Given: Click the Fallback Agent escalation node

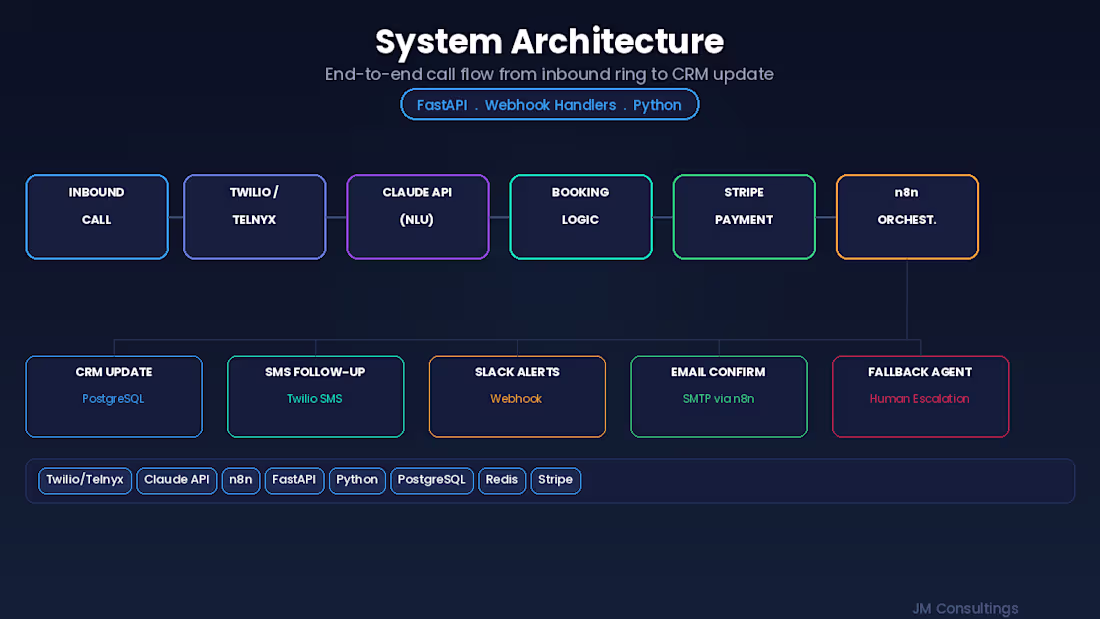Looking at the screenshot, I should (920, 396).
